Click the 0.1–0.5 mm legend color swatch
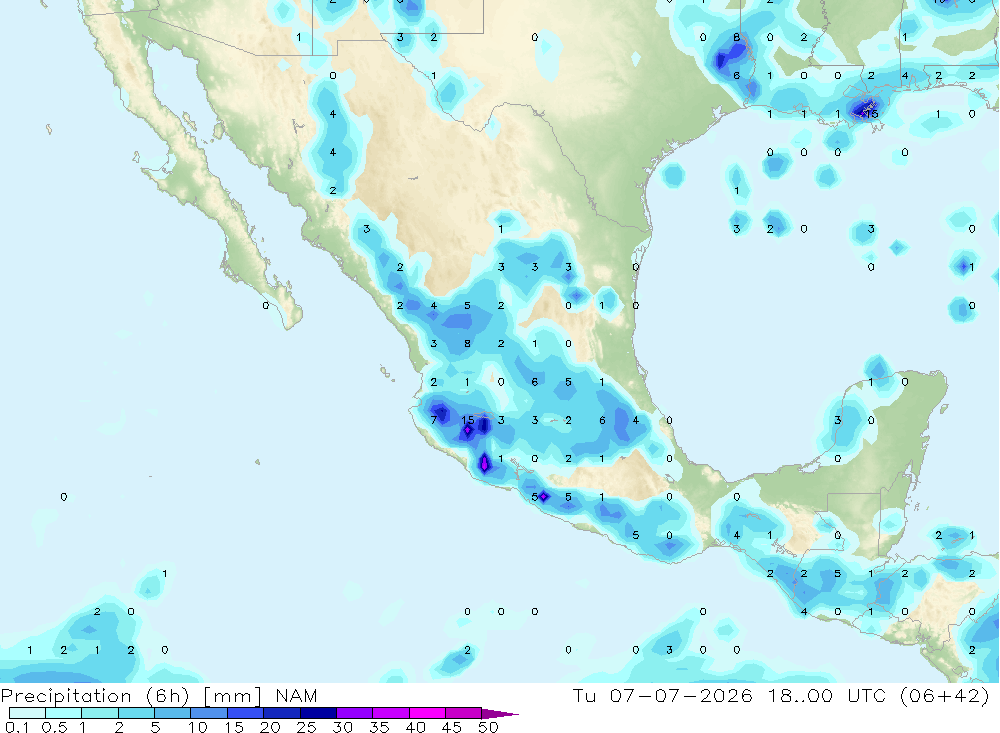1000x733 pixels. (27, 713)
